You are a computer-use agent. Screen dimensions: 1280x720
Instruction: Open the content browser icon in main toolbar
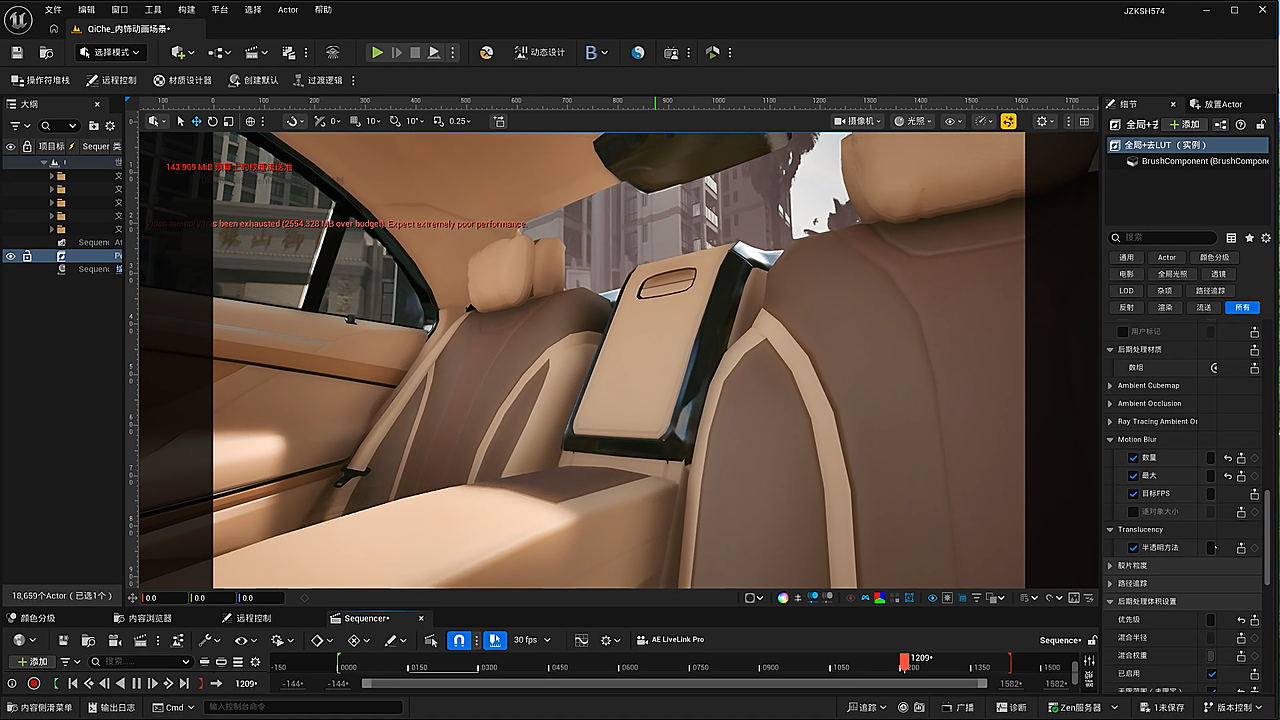point(46,52)
